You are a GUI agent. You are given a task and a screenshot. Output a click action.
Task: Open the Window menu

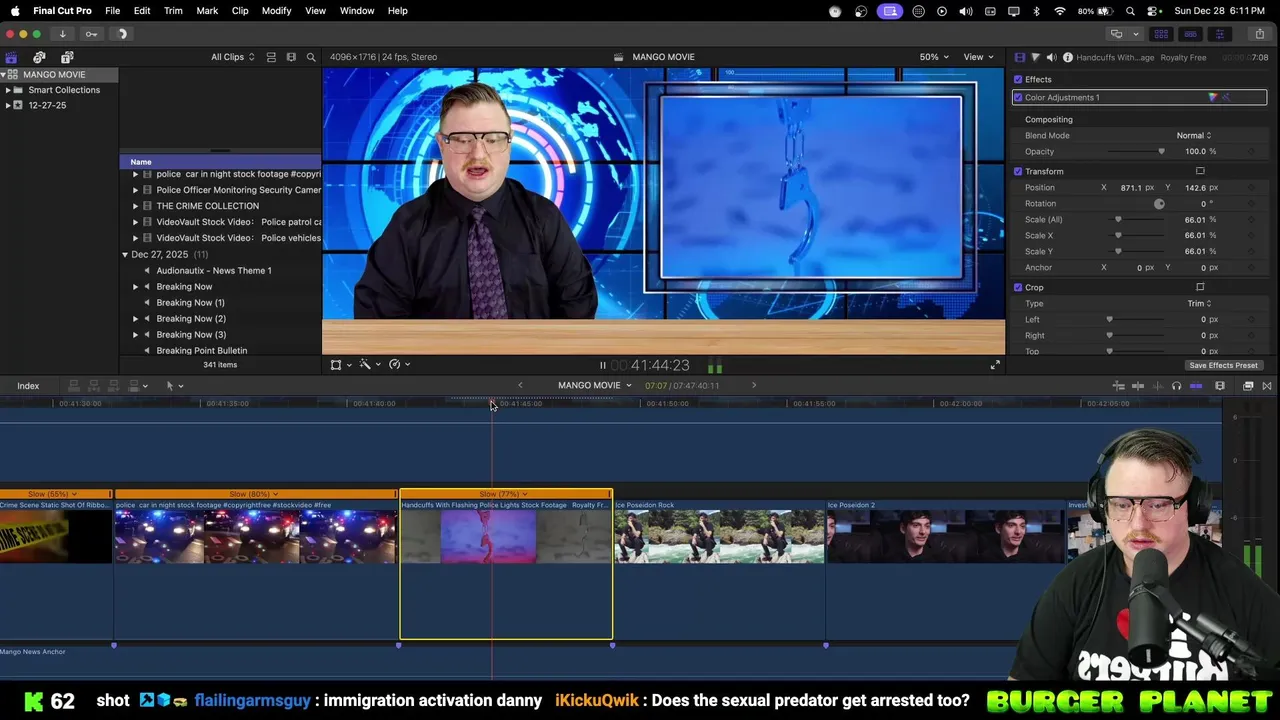tap(357, 11)
